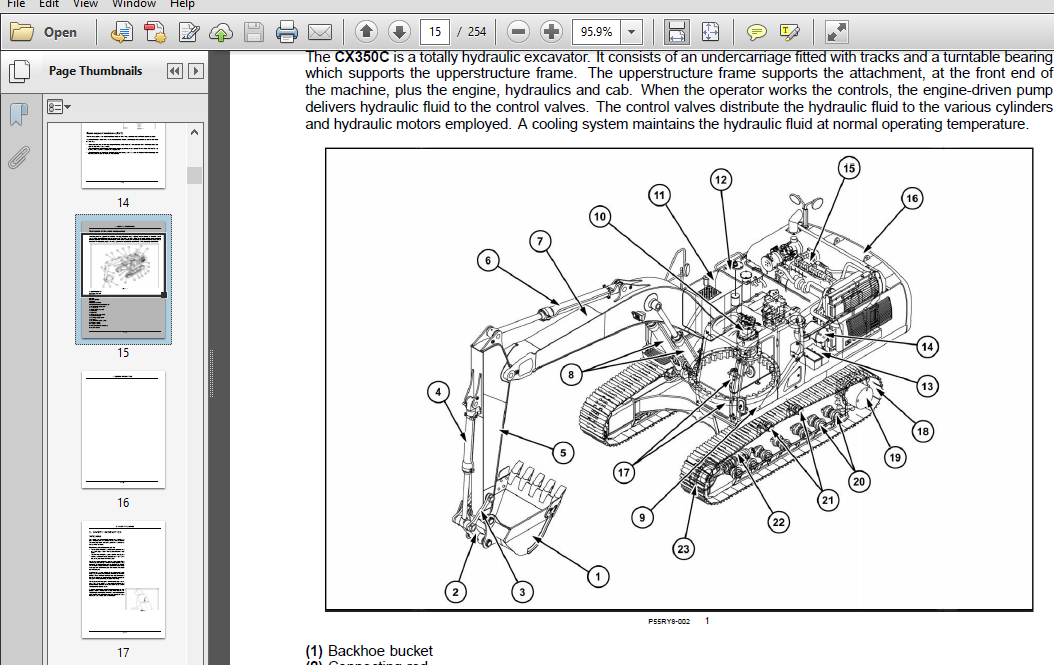
Task: Open the Bookmarks pane icon
Action: pos(19,114)
